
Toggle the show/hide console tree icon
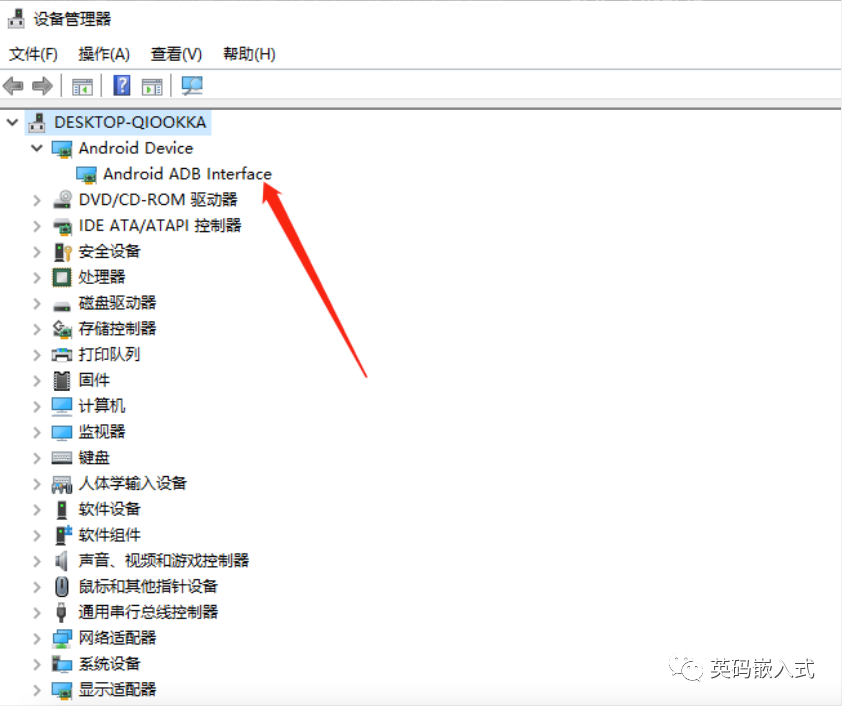(82, 85)
